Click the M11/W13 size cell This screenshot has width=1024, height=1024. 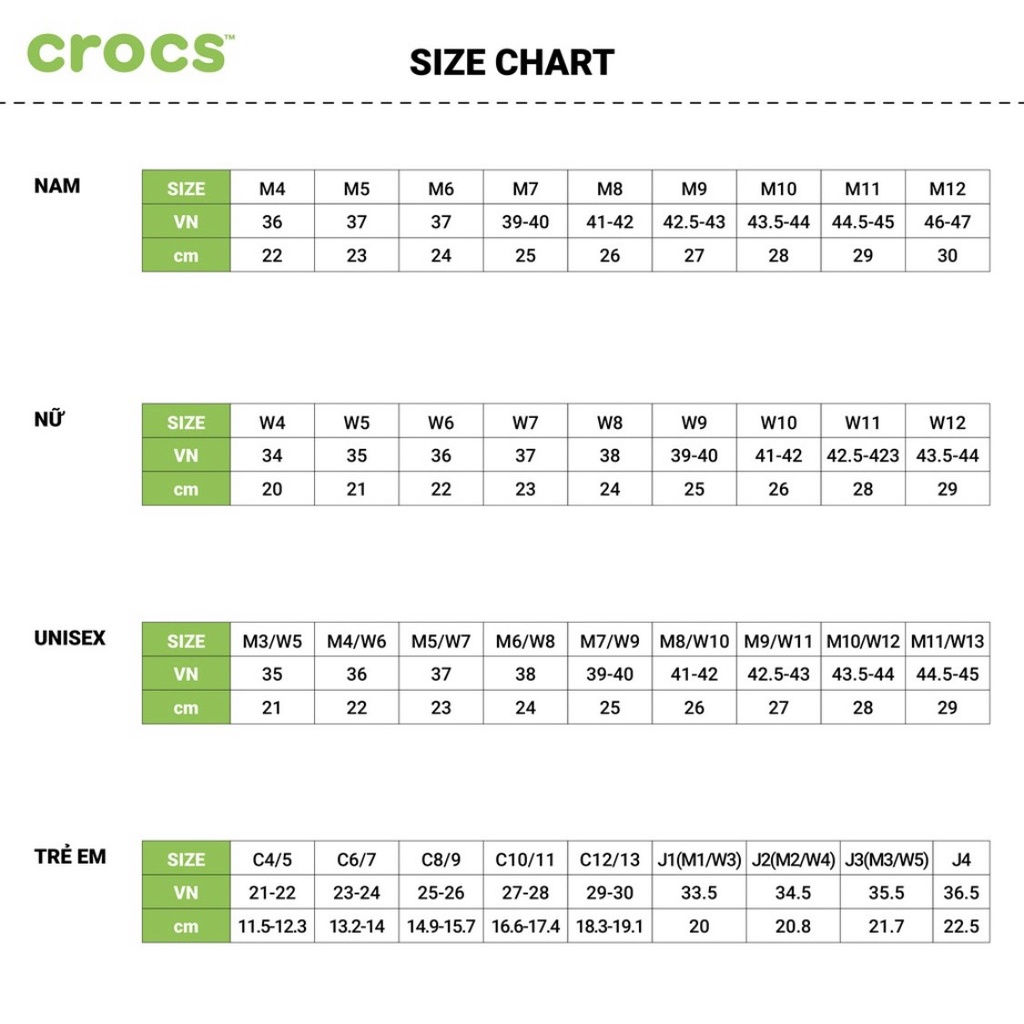pos(947,641)
